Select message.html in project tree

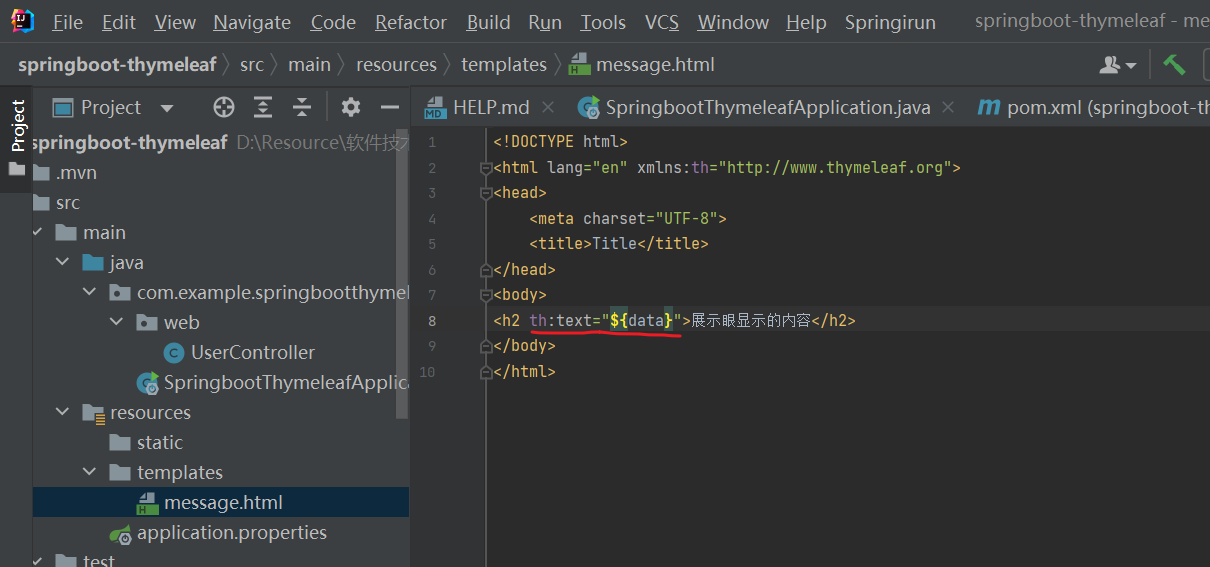coord(221,502)
